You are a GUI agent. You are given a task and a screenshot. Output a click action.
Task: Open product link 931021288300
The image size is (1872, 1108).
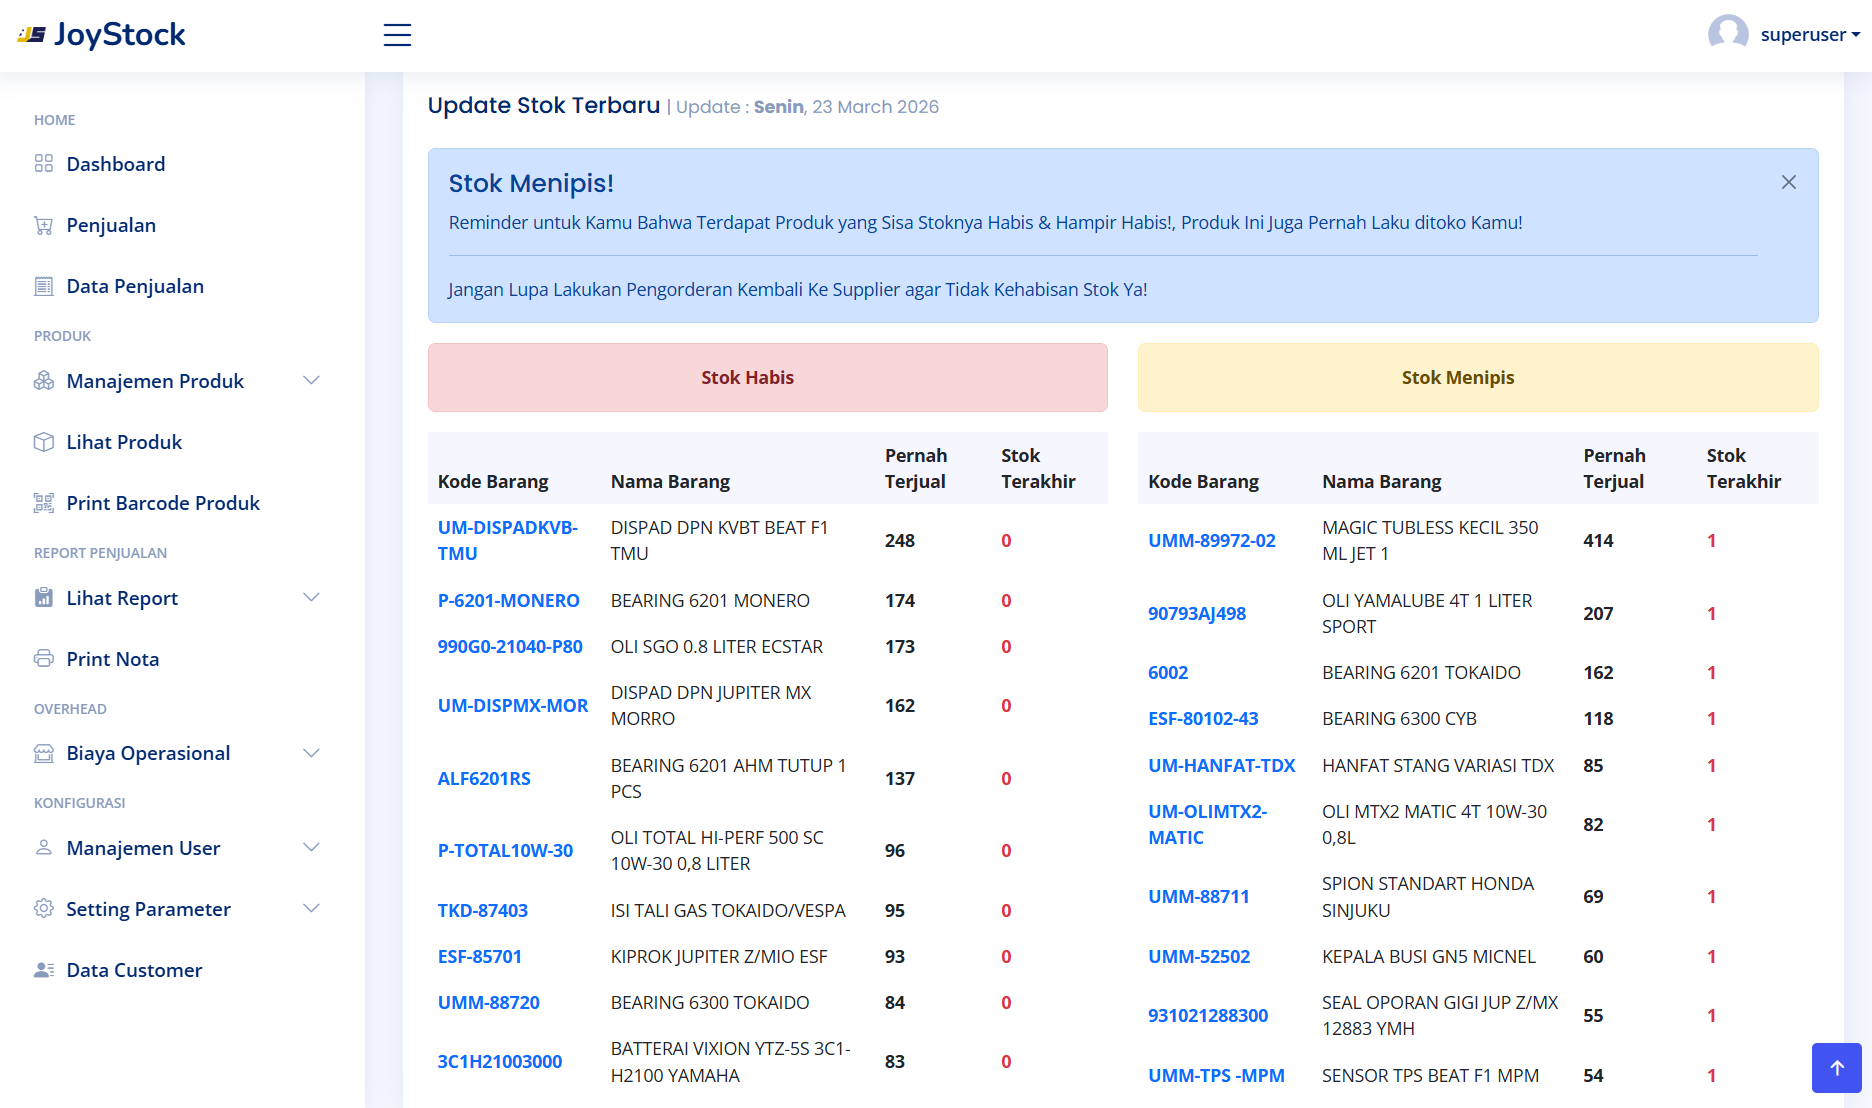click(x=1208, y=1016)
